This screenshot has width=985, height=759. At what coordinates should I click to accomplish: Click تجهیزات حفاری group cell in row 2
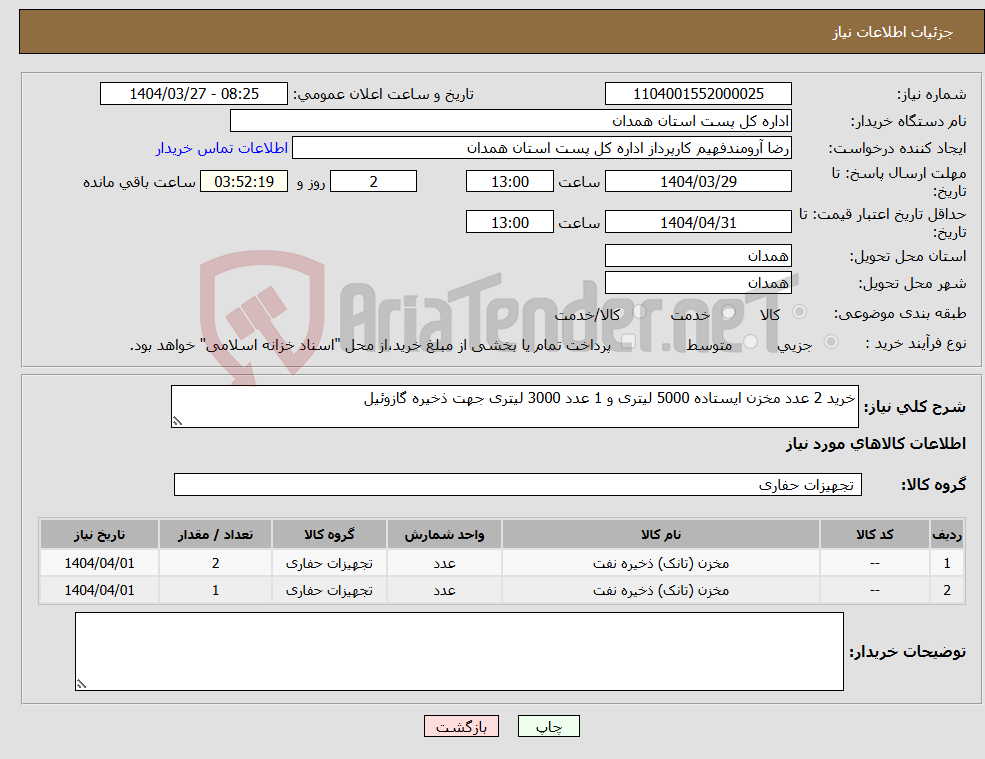[329, 591]
